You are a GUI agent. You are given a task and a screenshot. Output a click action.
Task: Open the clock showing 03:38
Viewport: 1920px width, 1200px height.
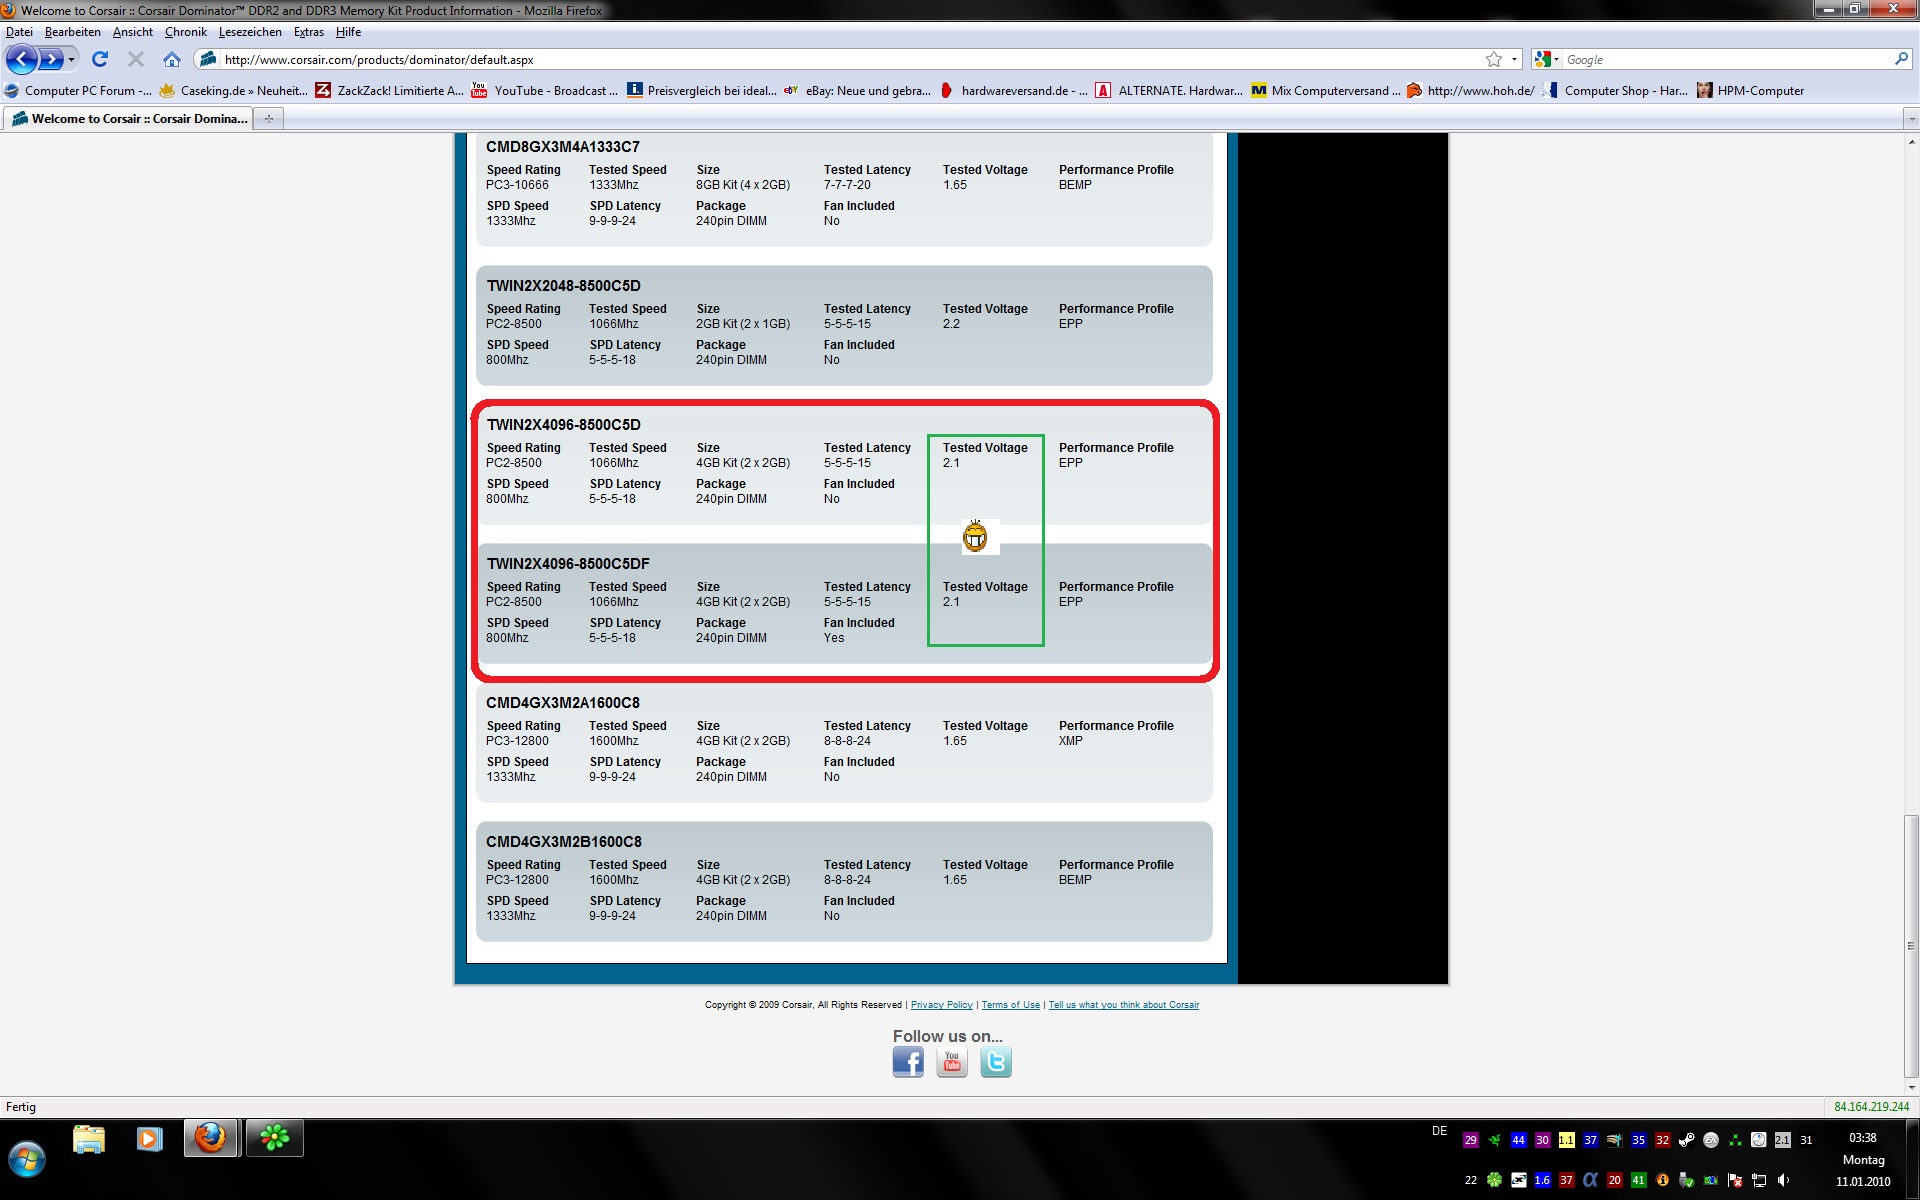click(x=1863, y=1138)
